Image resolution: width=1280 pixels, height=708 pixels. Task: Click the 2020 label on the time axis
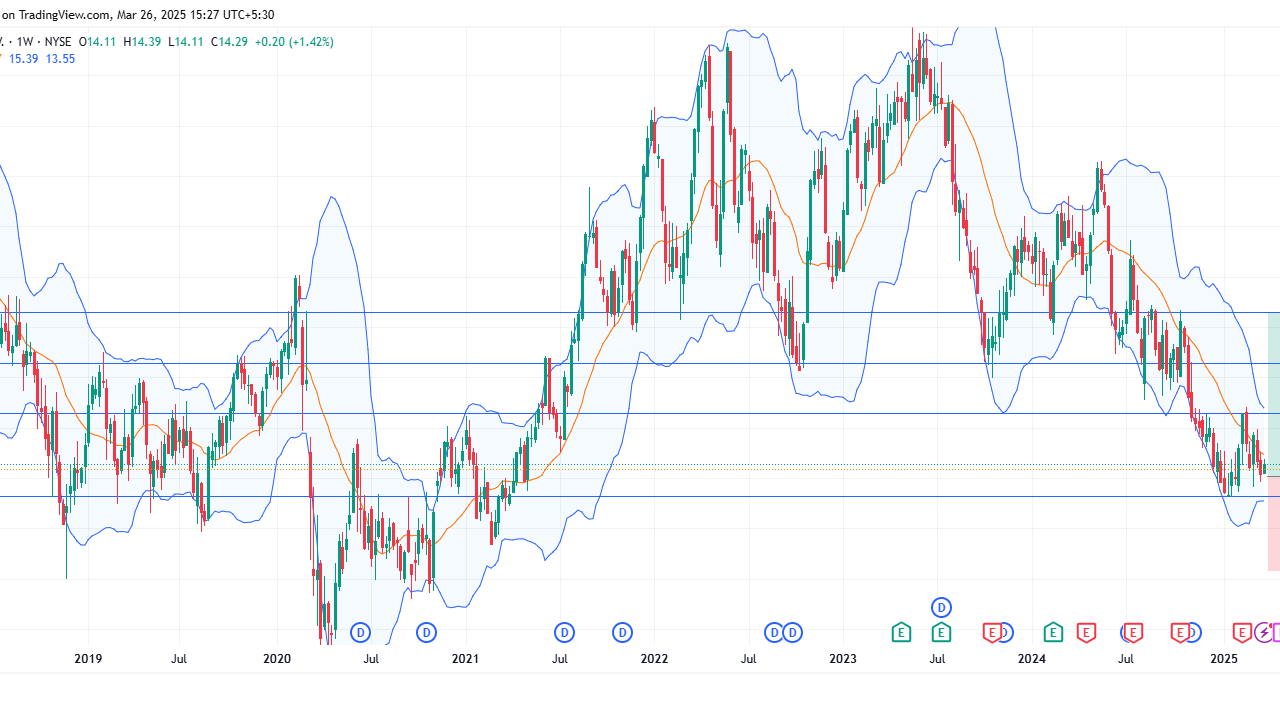point(277,659)
